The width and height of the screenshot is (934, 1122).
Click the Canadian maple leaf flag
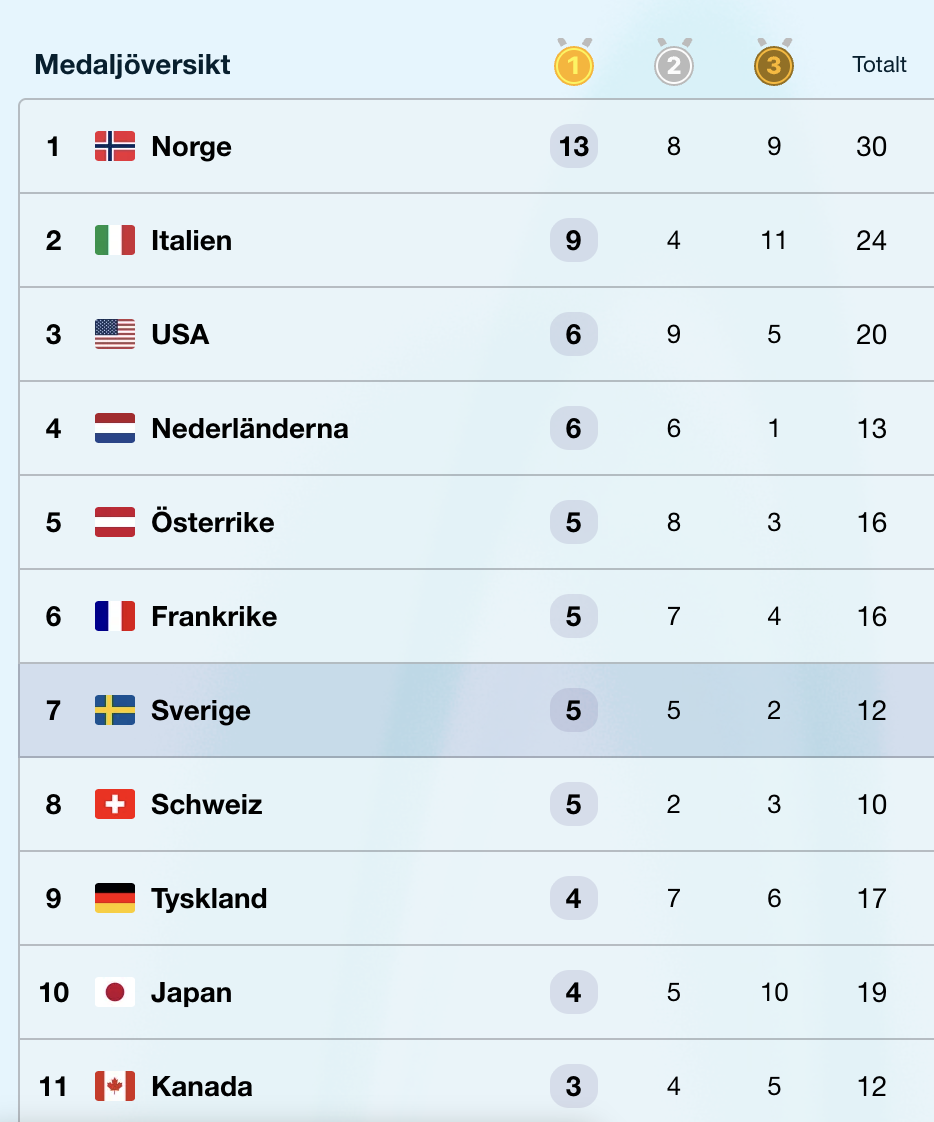click(x=115, y=1087)
